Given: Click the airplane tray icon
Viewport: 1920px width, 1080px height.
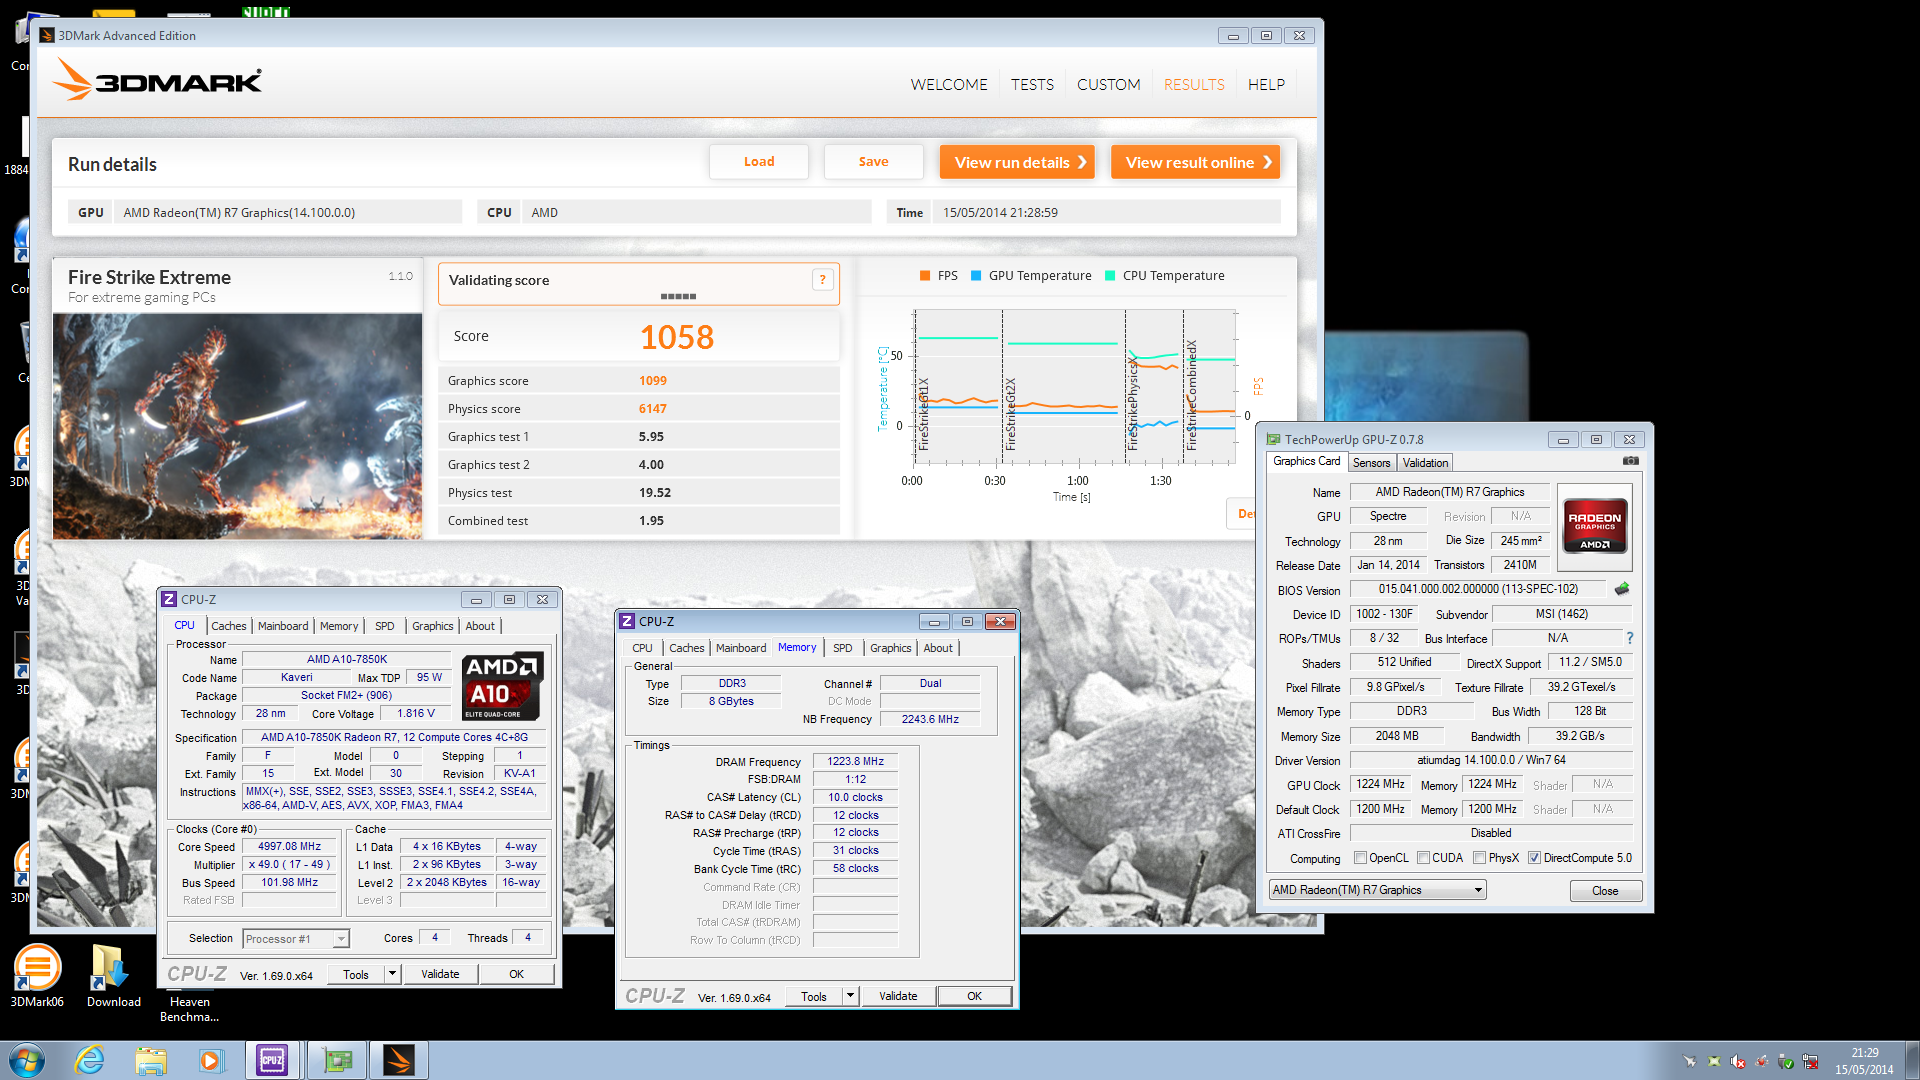Looking at the screenshot, I should [x=1690, y=1061].
